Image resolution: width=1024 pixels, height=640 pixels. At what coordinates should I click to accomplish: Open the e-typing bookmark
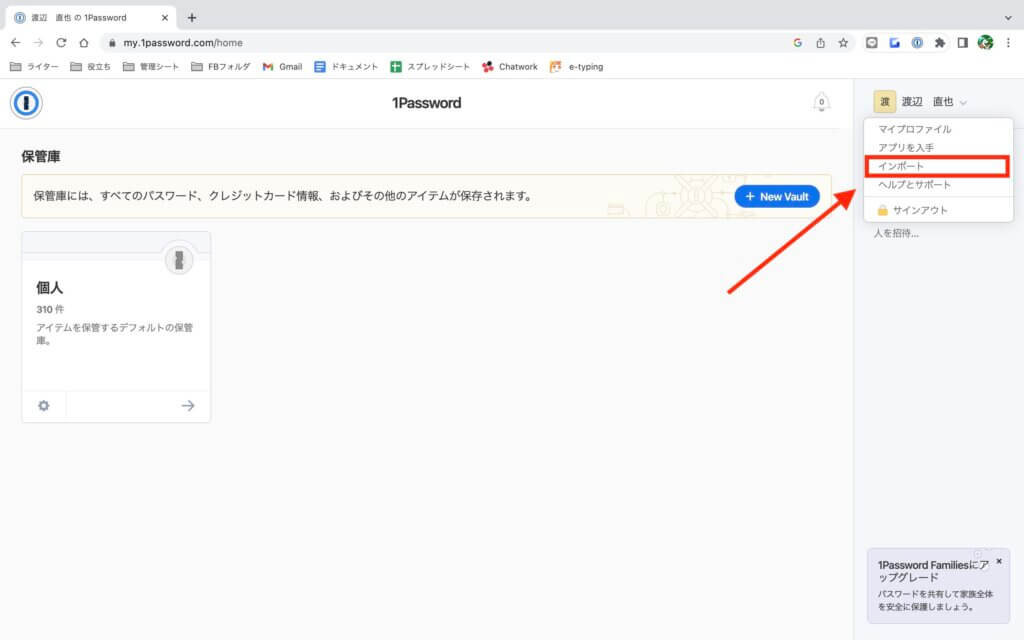(577, 67)
